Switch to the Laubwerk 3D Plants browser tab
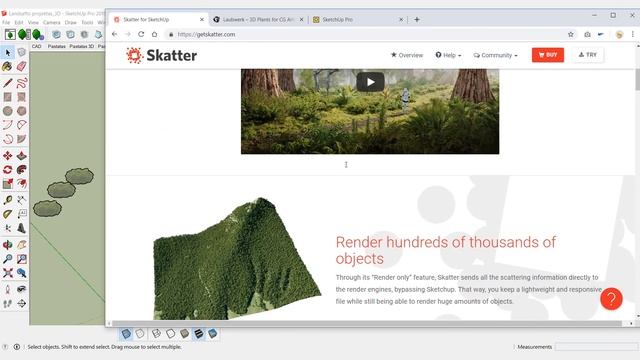Screen dimensions: 640x360 [x=258, y=19]
